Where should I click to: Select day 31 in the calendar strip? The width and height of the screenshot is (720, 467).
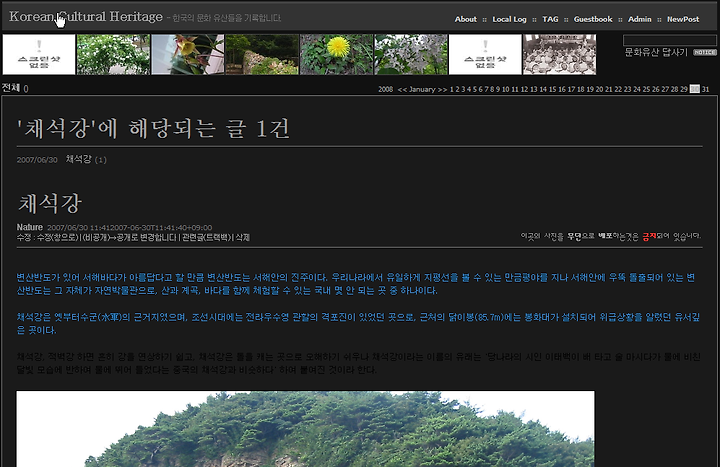[x=705, y=89]
